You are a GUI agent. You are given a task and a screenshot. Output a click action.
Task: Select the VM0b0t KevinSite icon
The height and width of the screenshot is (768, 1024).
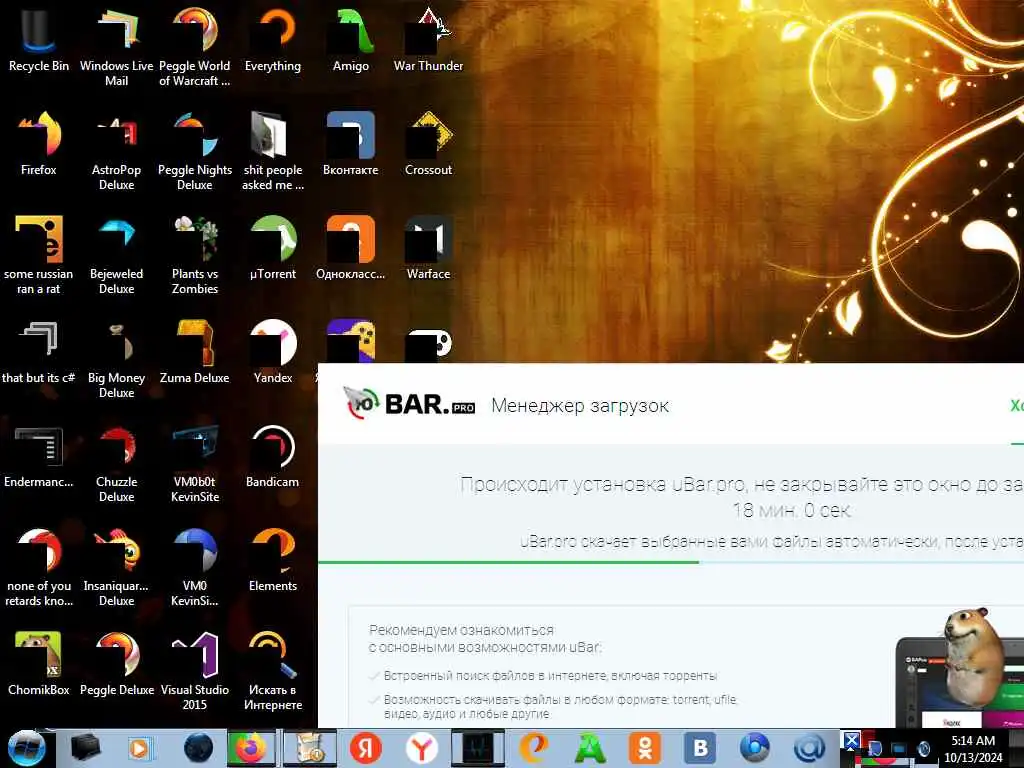pyautogui.click(x=195, y=462)
